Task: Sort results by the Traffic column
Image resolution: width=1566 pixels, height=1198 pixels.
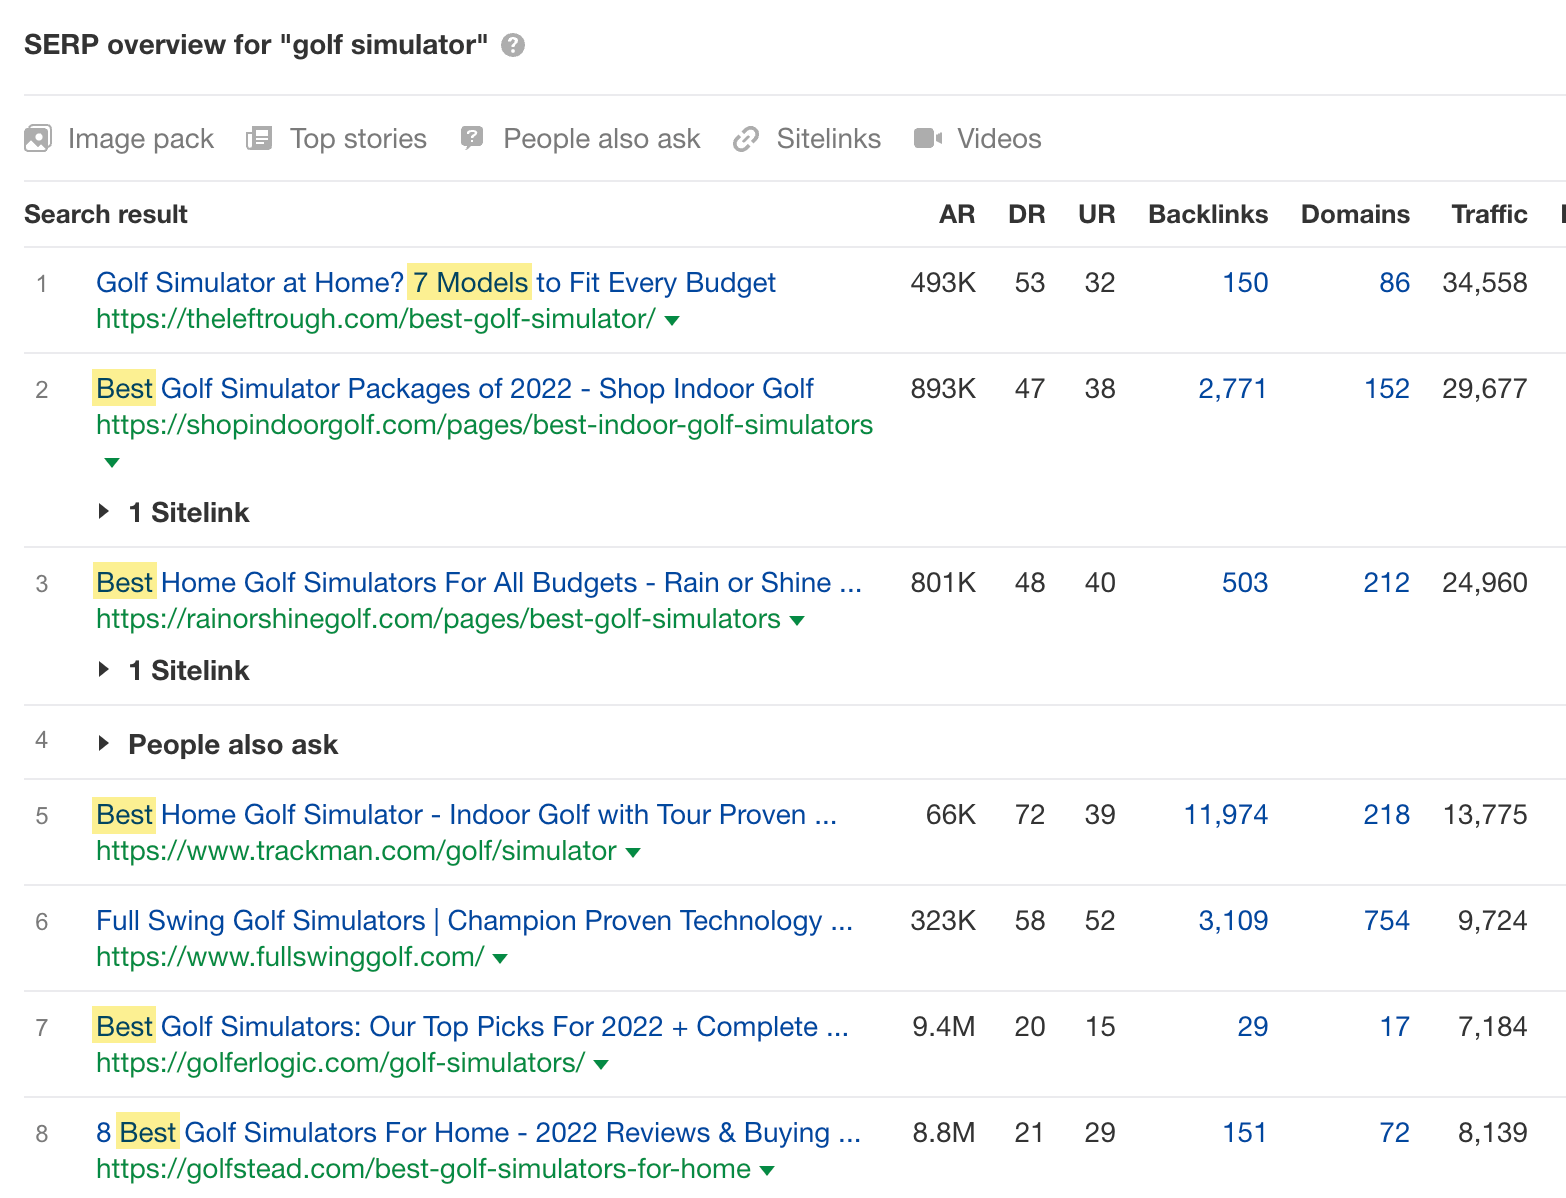Action: [x=1489, y=213]
